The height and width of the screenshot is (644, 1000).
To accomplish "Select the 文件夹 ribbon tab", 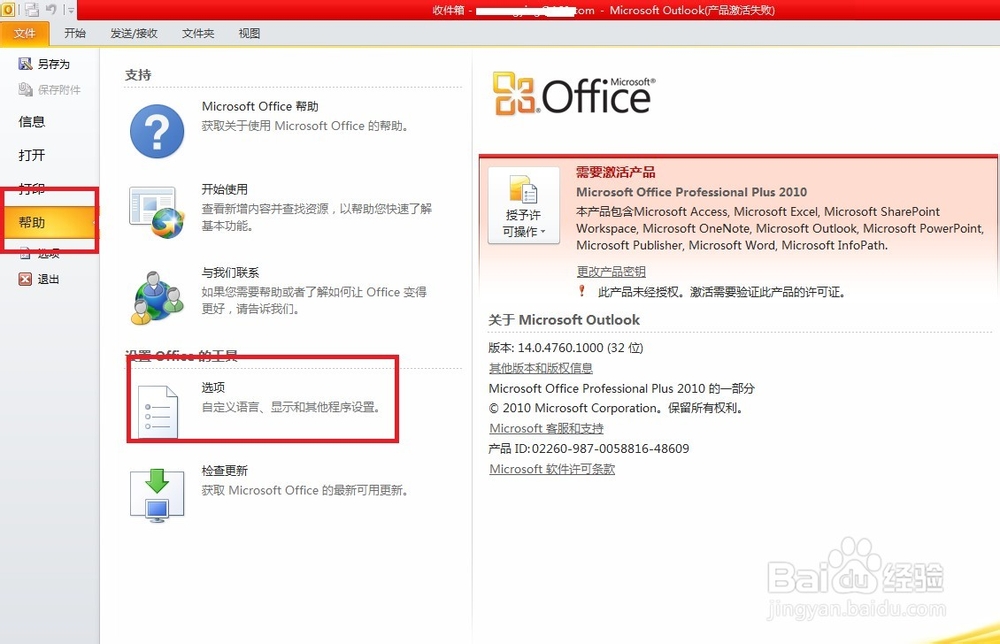I will (x=198, y=33).
